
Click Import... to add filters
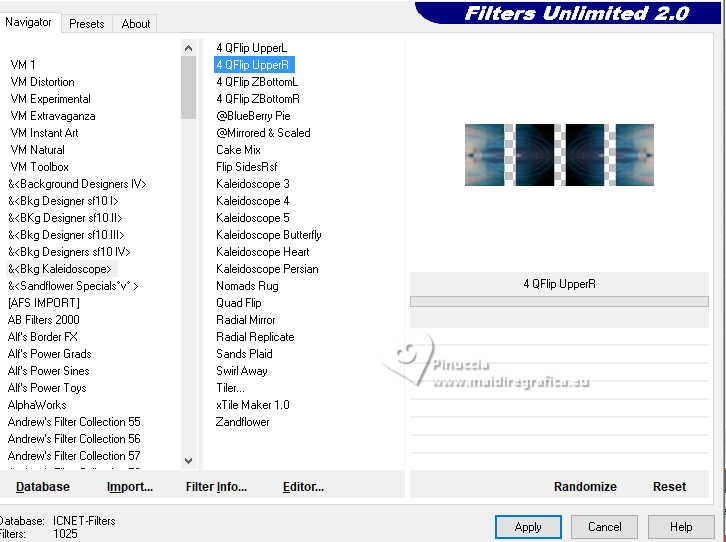(x=130, y=486)
